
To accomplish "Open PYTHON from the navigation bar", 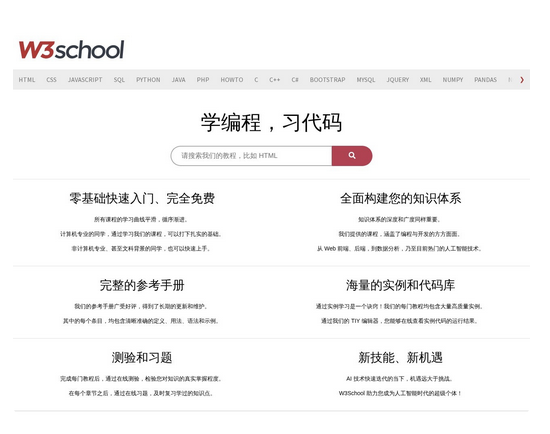I will click(x=148, y=80).
